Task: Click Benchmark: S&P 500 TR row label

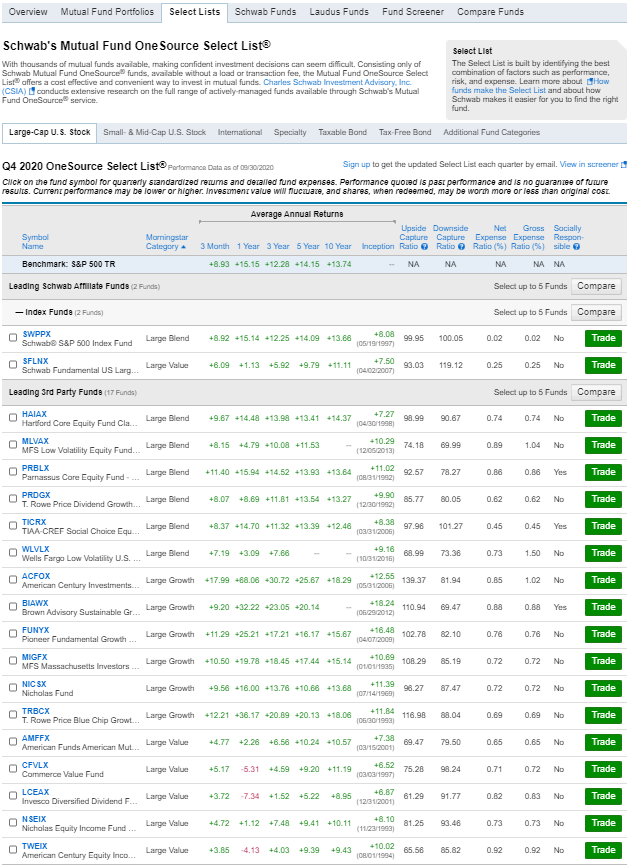Action: pos(68,264)
